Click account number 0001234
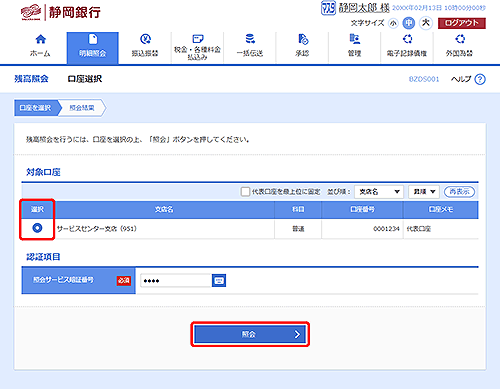The image size is (500, 389). tap(386, 229)
